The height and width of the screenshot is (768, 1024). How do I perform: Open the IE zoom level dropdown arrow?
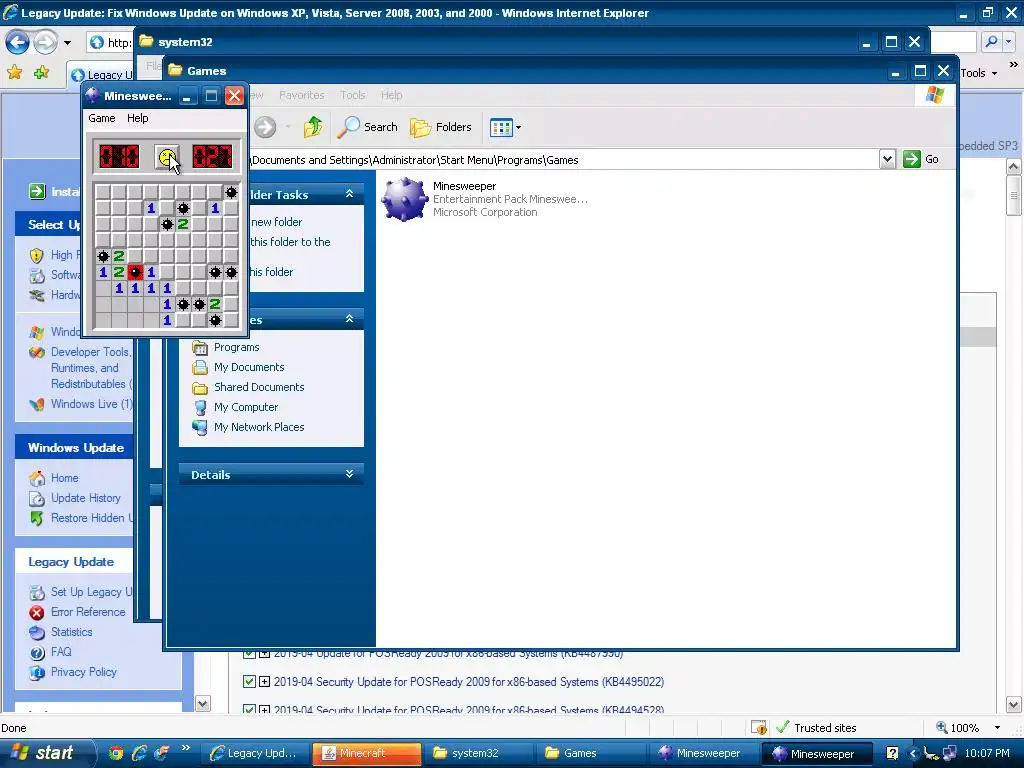997,728
